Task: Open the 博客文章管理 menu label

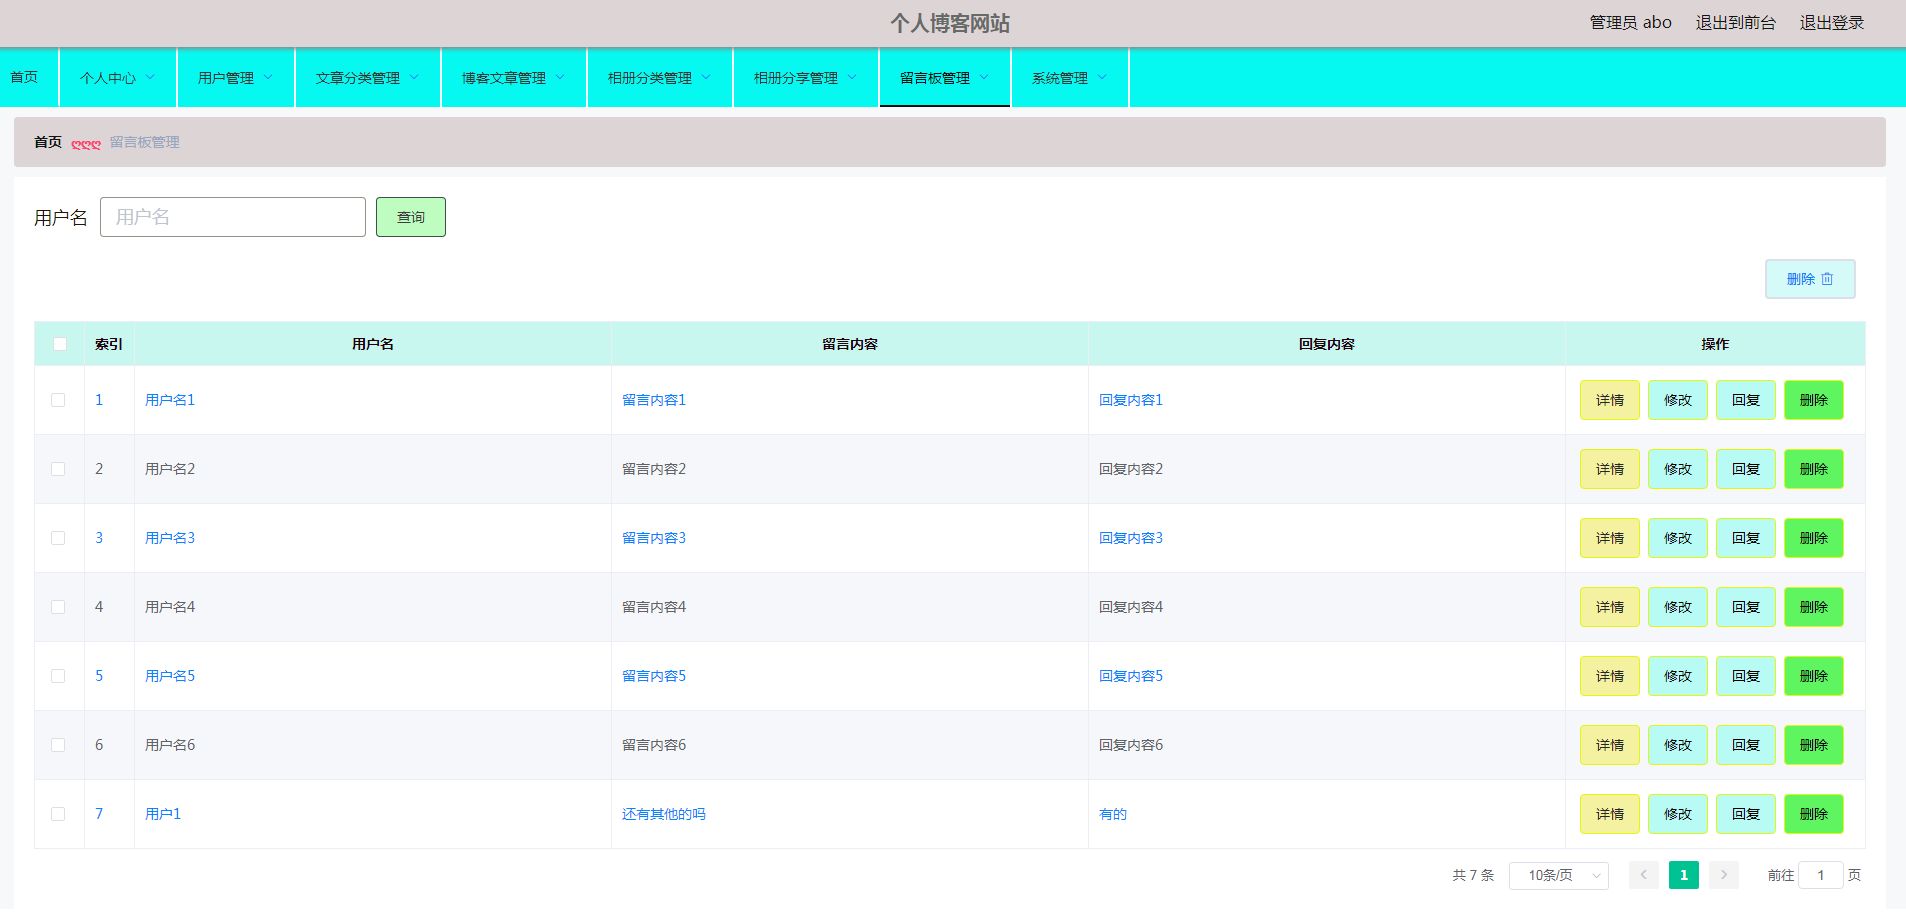Action: (x=504, y=78)
